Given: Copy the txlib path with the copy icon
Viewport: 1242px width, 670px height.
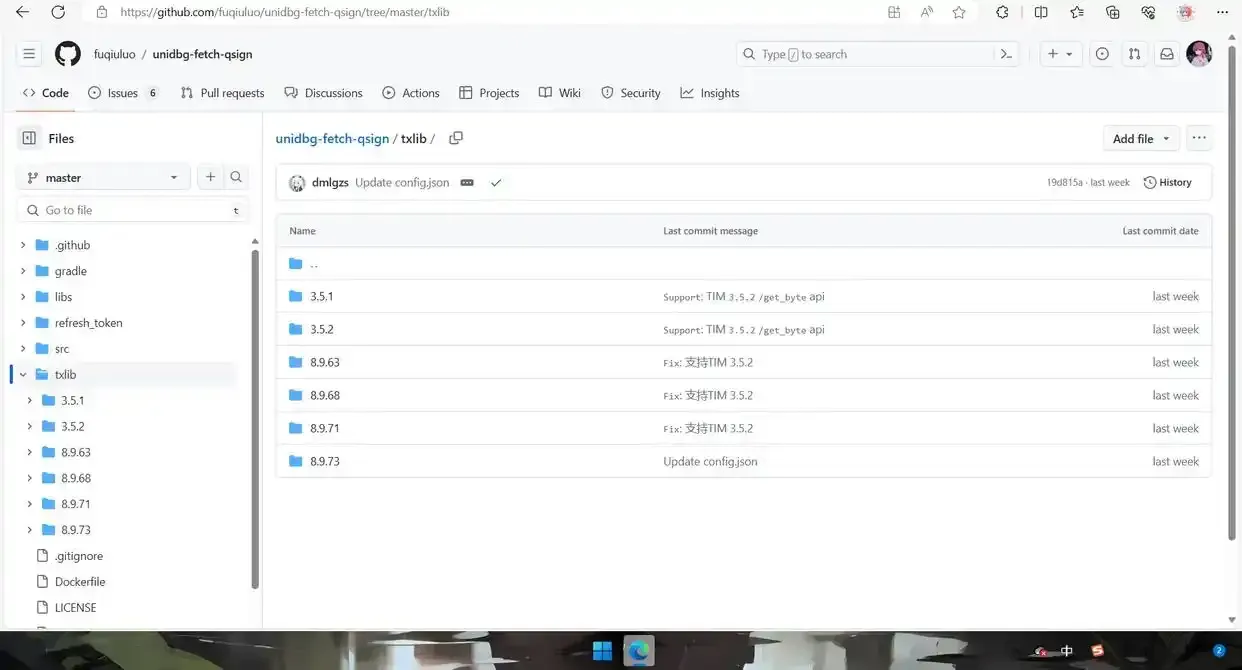Looking at the screenshot, I should (456, 138).
